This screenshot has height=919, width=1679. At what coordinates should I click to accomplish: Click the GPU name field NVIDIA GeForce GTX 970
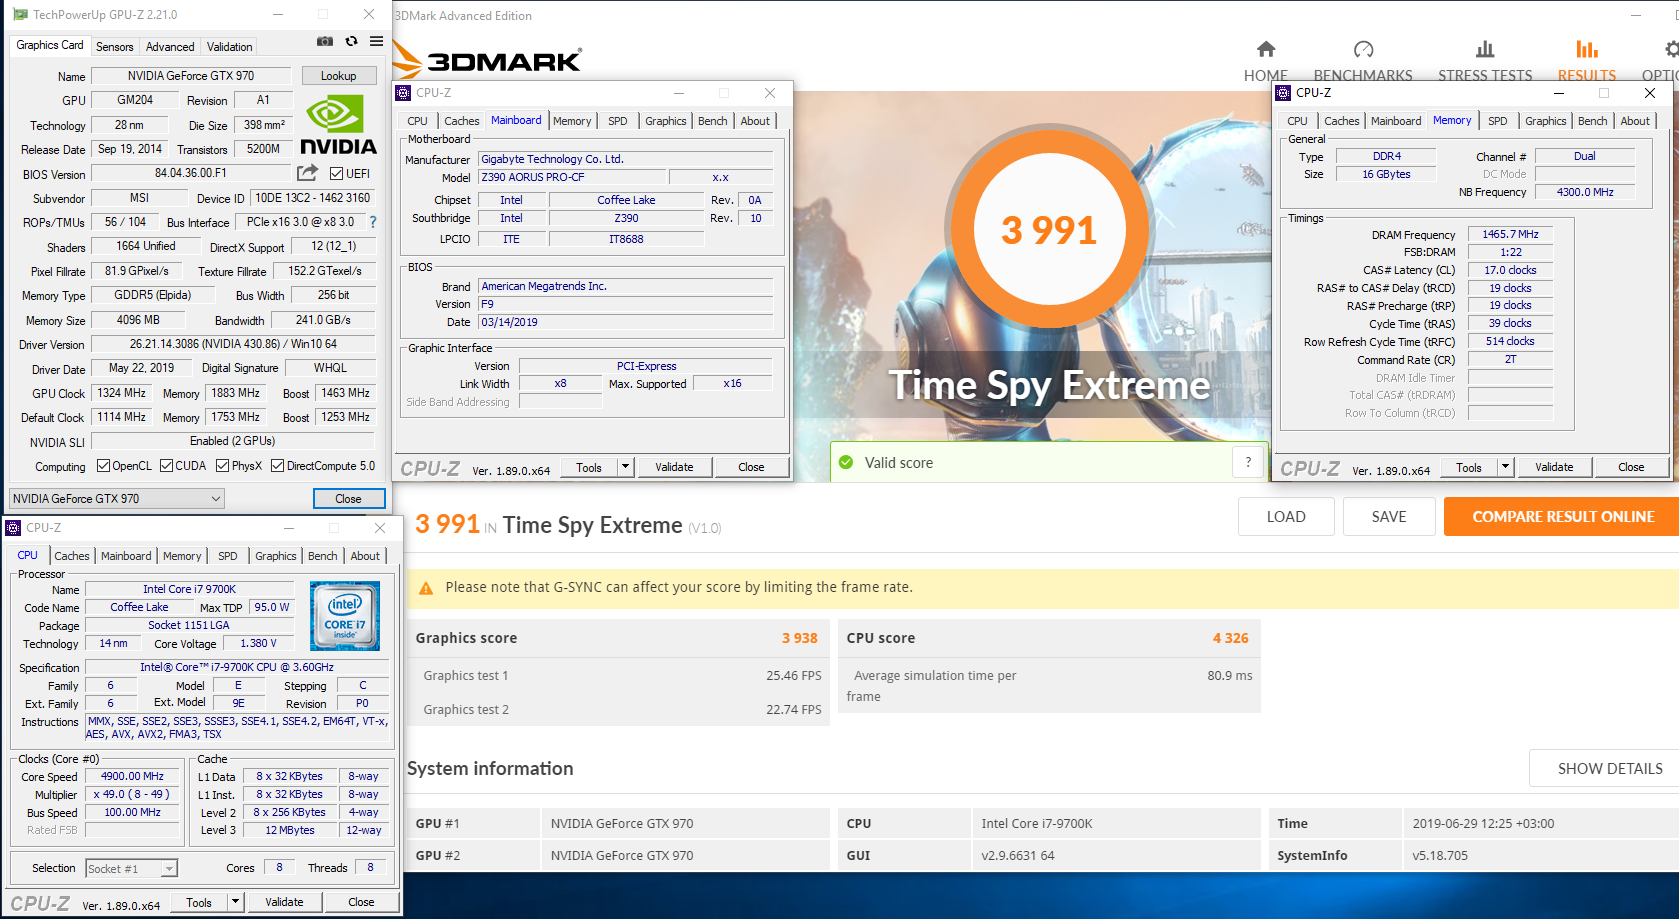coord(191,76)
